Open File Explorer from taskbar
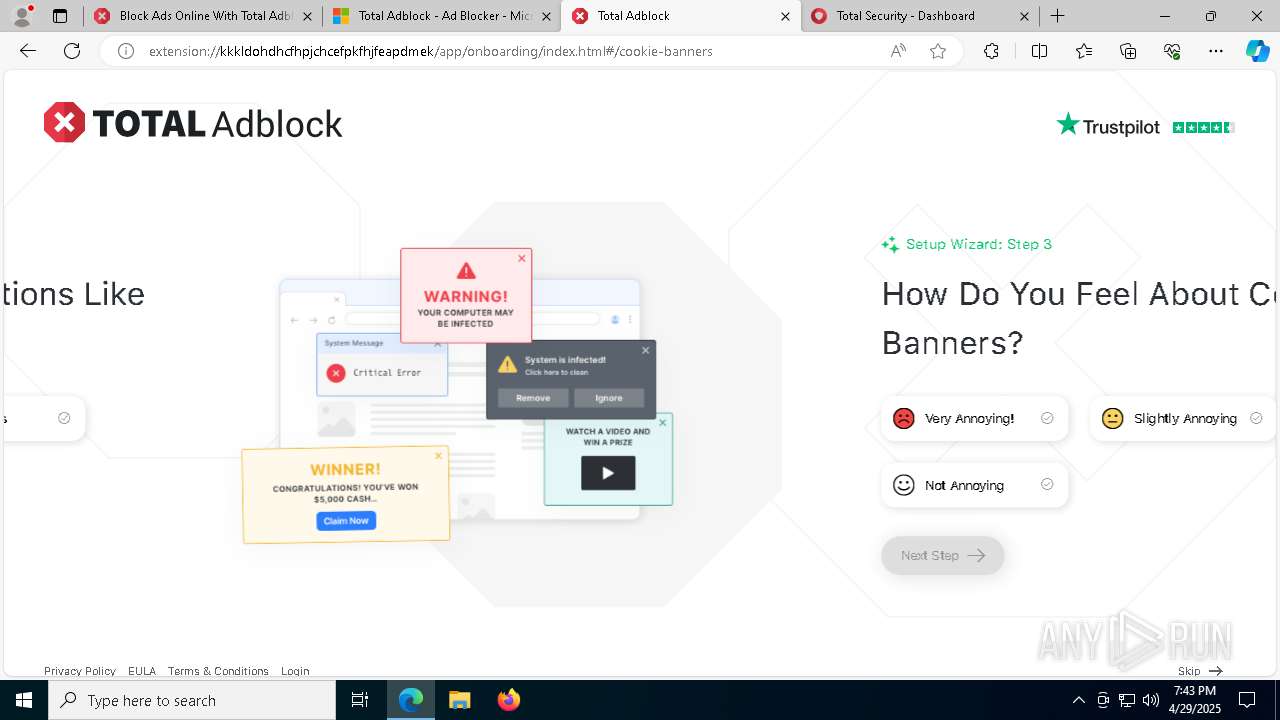The width and height of the screenshot is (1280, 720). tap(459, 700)
